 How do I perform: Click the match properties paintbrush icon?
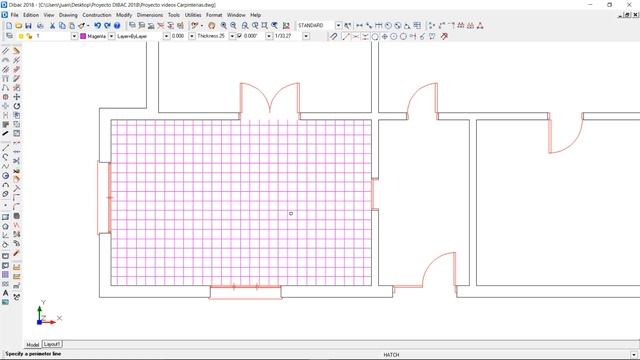pos(82,25)
